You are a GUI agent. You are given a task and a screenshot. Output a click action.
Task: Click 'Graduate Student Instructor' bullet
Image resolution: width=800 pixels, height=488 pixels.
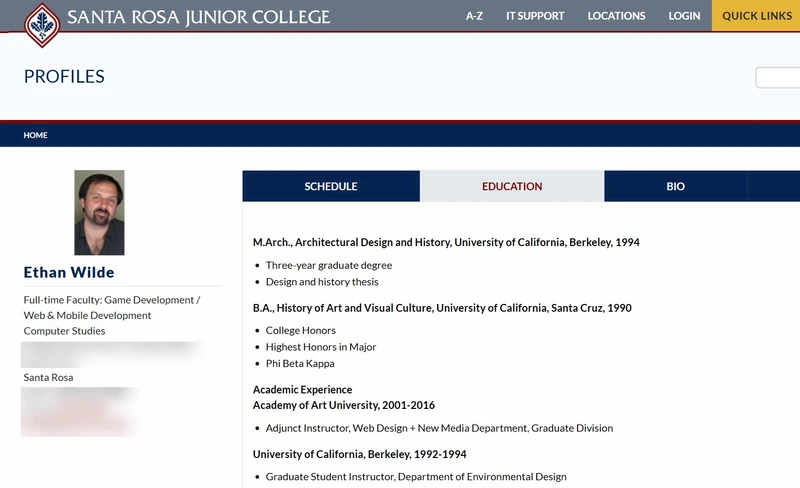[416, 477]
